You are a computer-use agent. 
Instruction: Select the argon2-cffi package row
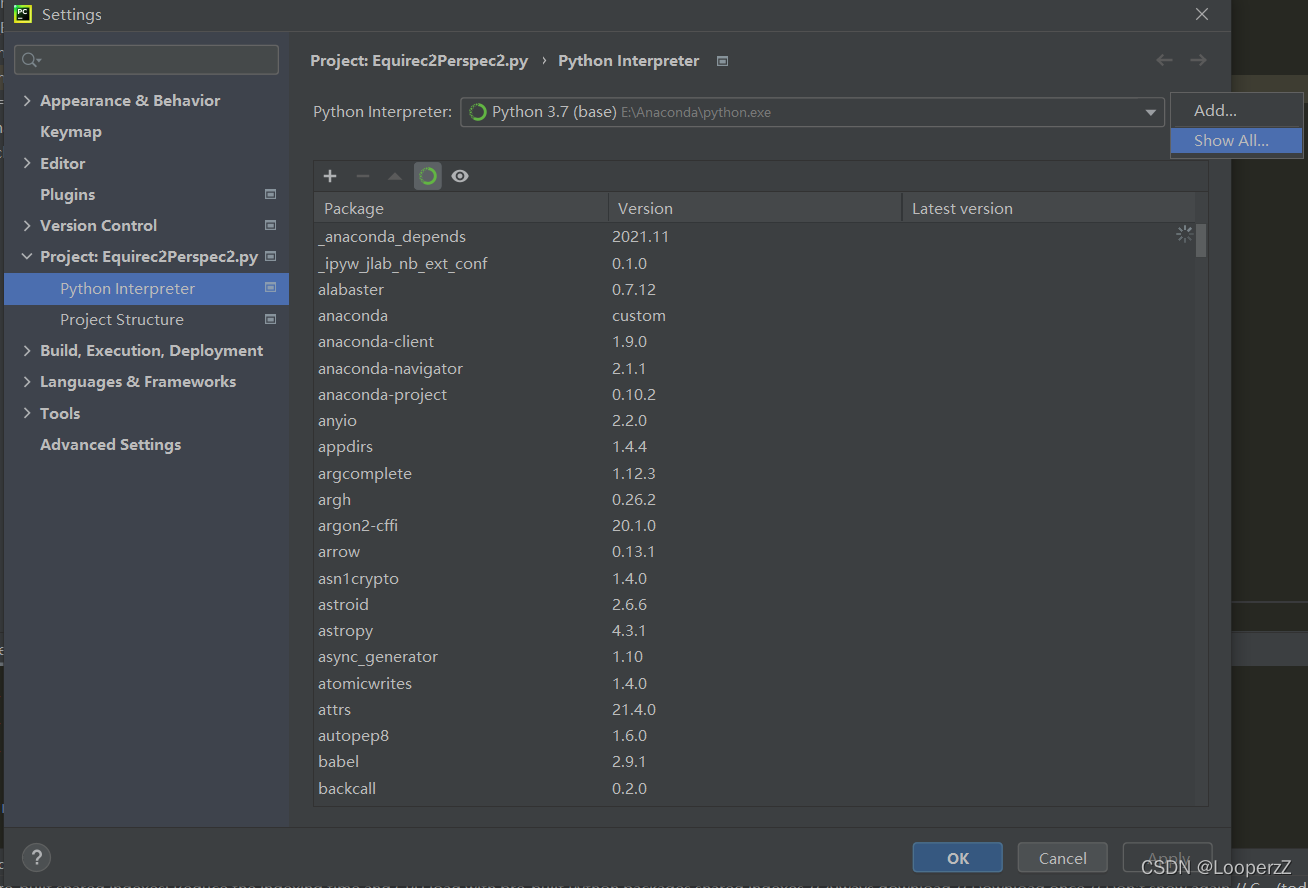(x=755, y=526)
